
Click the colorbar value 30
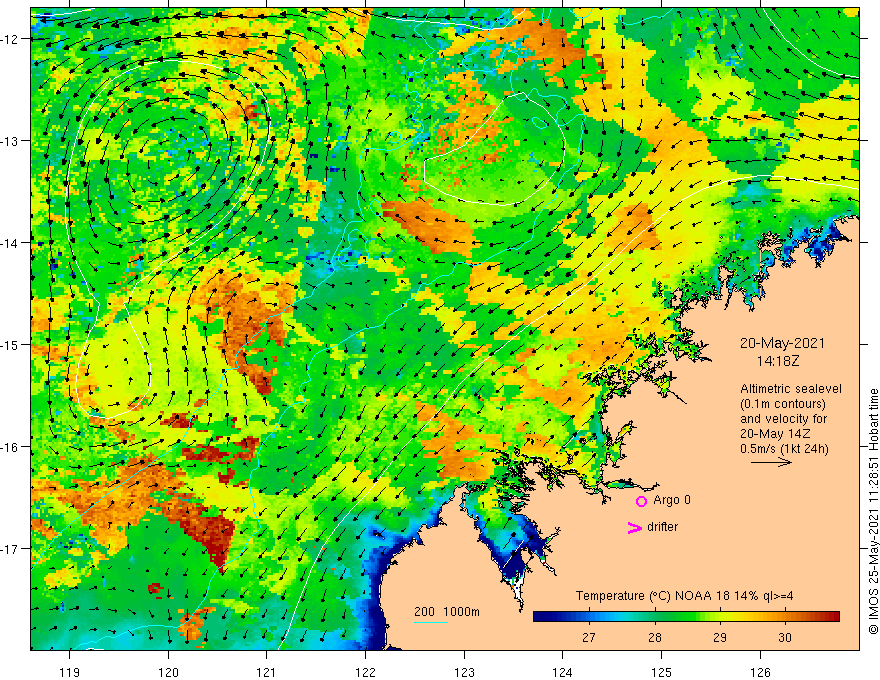[x=785, y=637]
